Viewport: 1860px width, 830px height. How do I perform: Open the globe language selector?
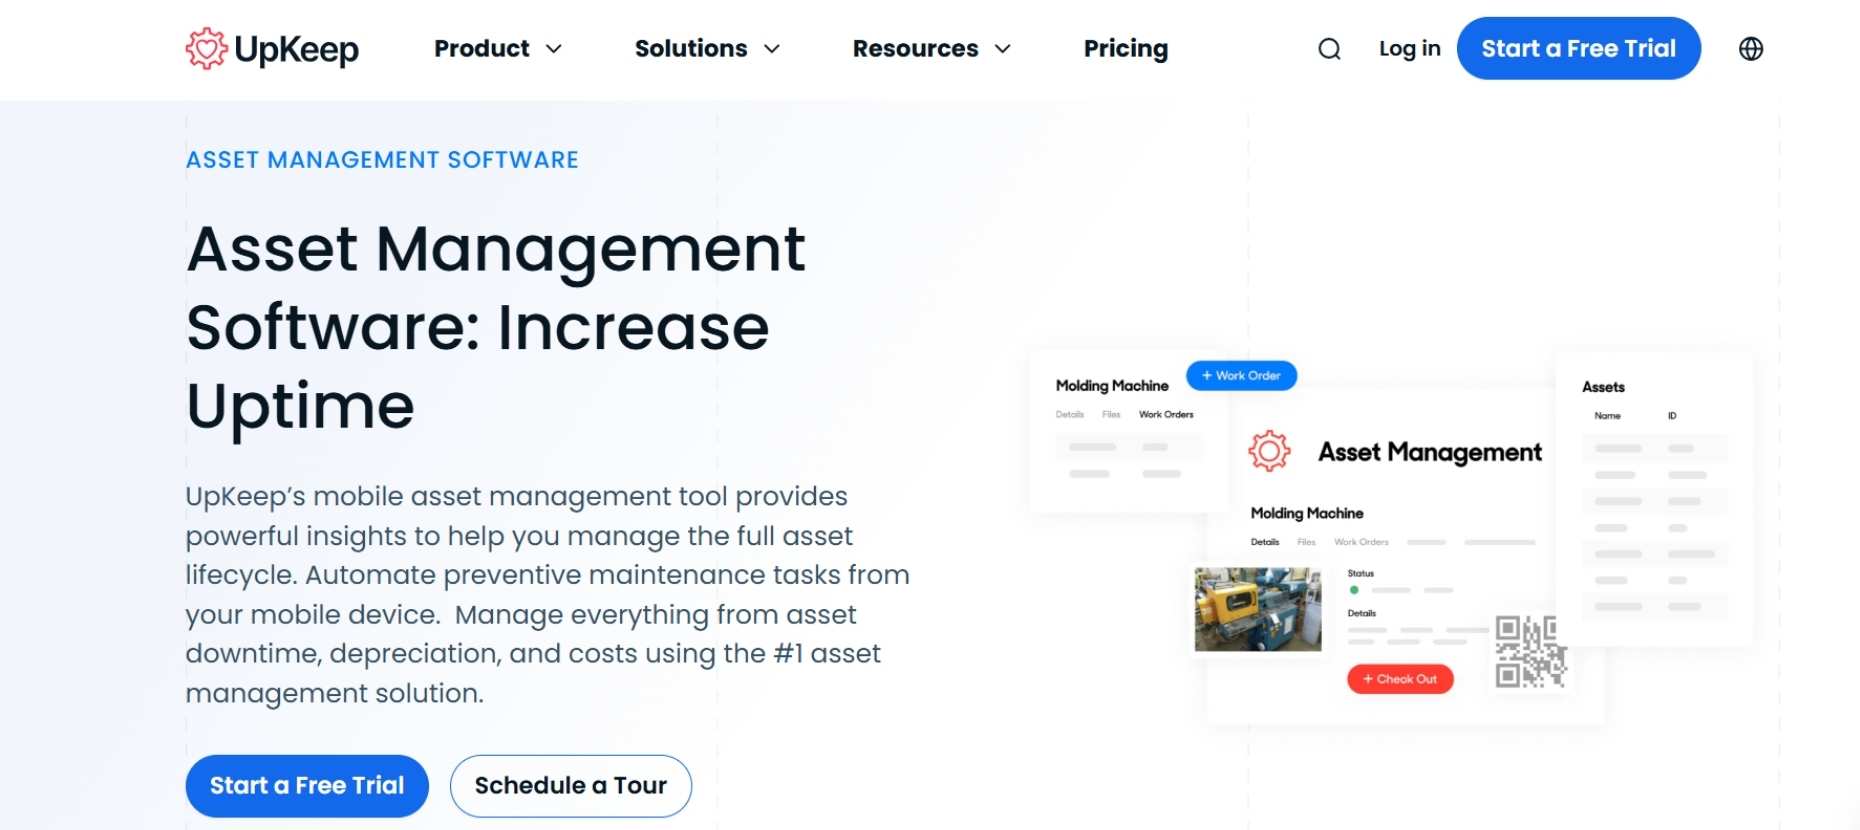coord(1751,49)
